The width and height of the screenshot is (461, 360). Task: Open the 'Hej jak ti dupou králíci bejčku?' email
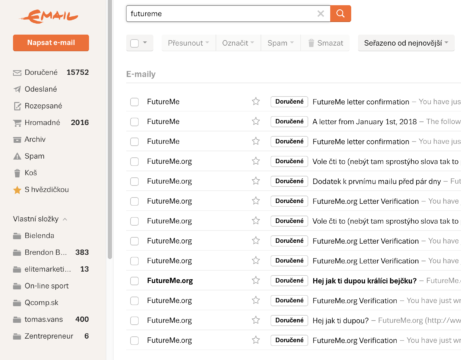(x=364, y=281)
